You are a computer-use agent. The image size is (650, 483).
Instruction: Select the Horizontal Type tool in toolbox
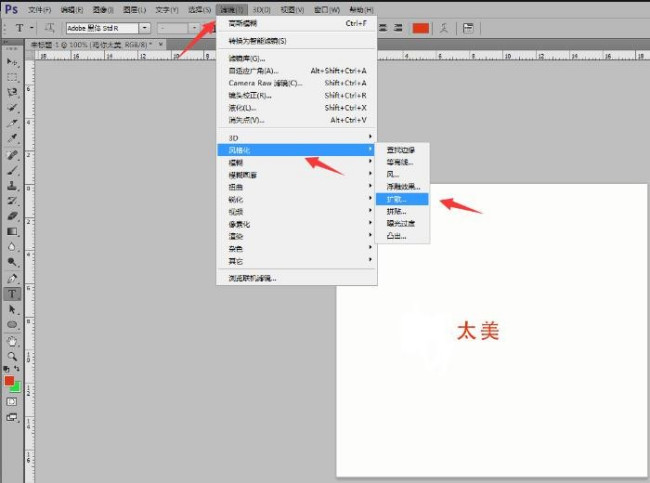[x=13, y=294]
